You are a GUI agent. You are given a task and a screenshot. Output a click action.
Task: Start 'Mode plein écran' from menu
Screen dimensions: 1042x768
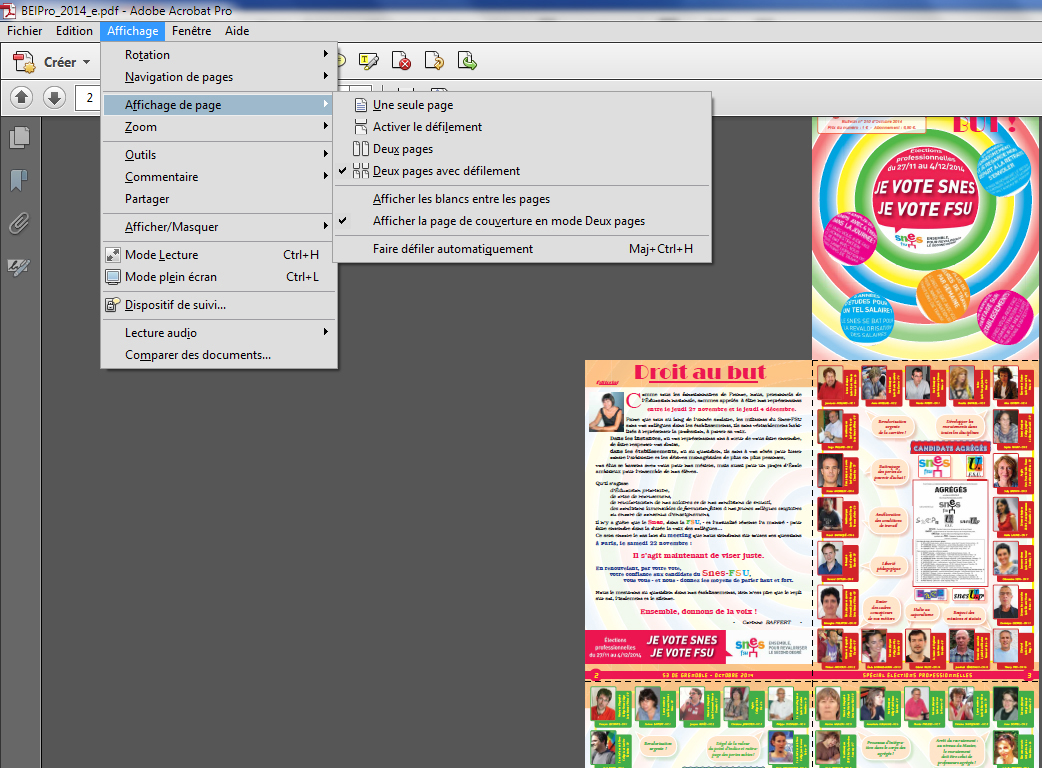click(170, 277)
